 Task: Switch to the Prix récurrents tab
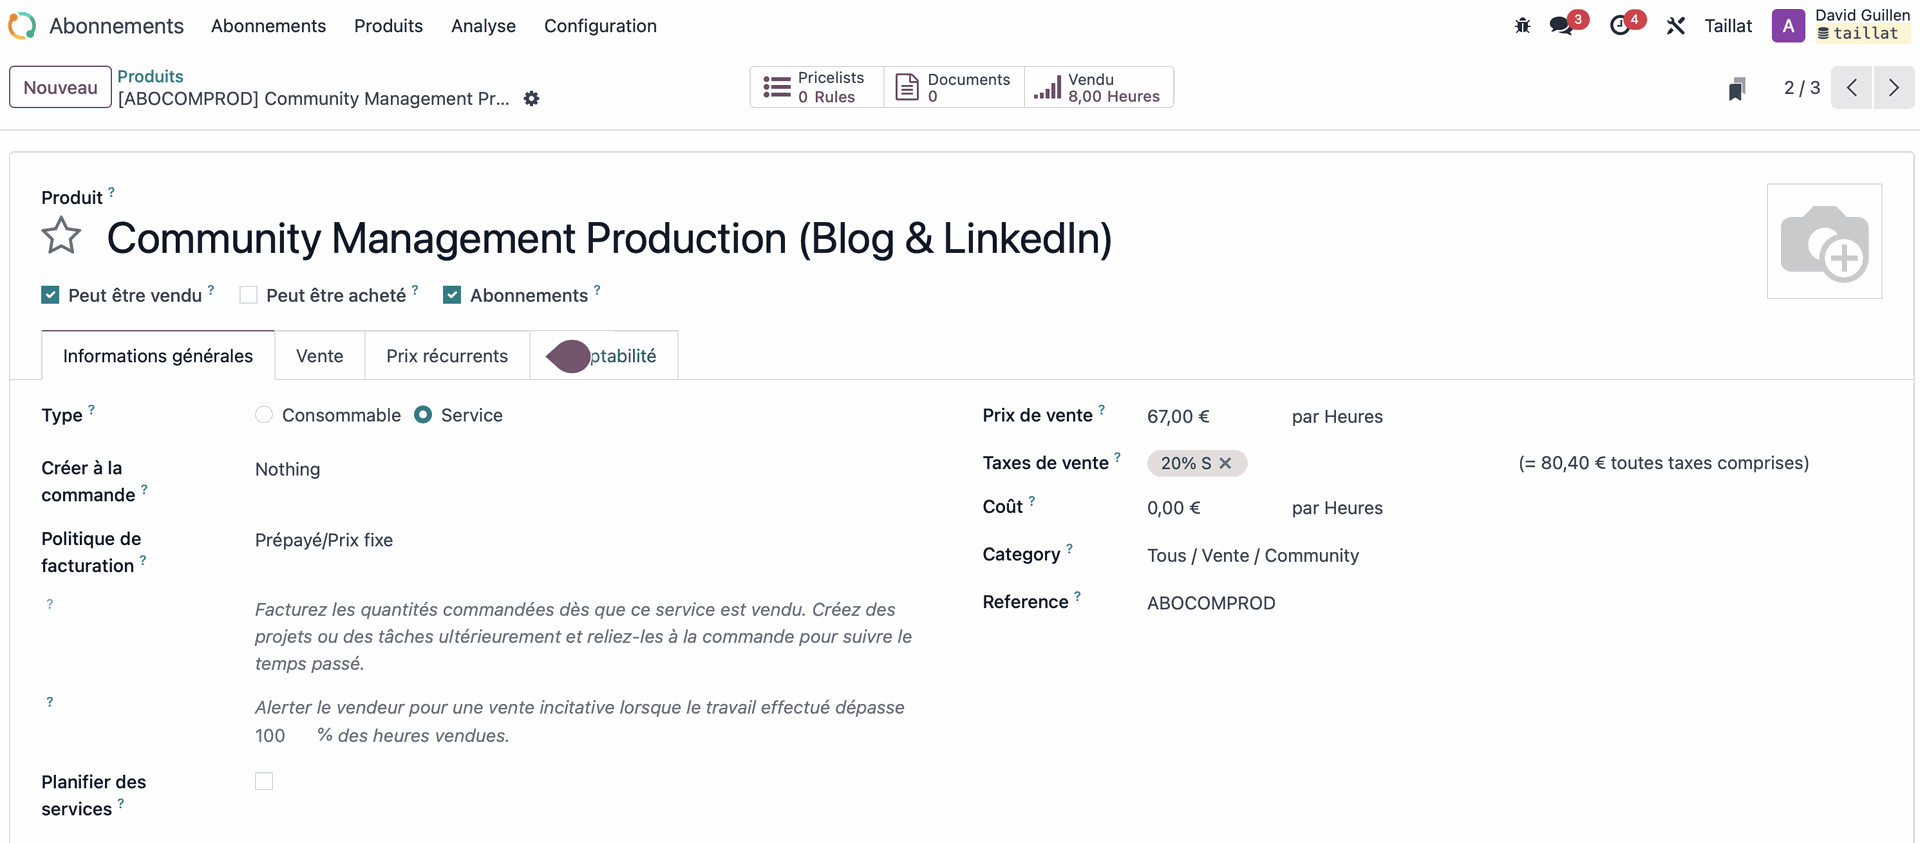coord(447,356)
